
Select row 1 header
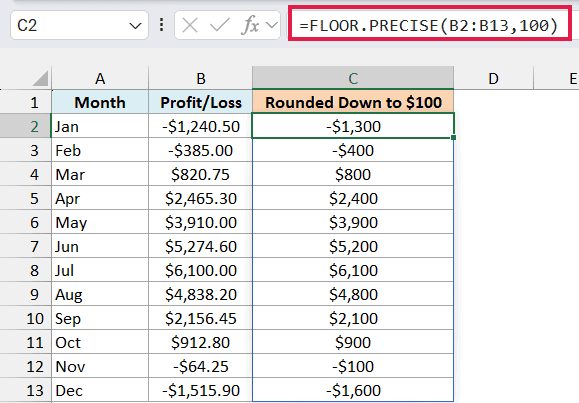(25, 102)
